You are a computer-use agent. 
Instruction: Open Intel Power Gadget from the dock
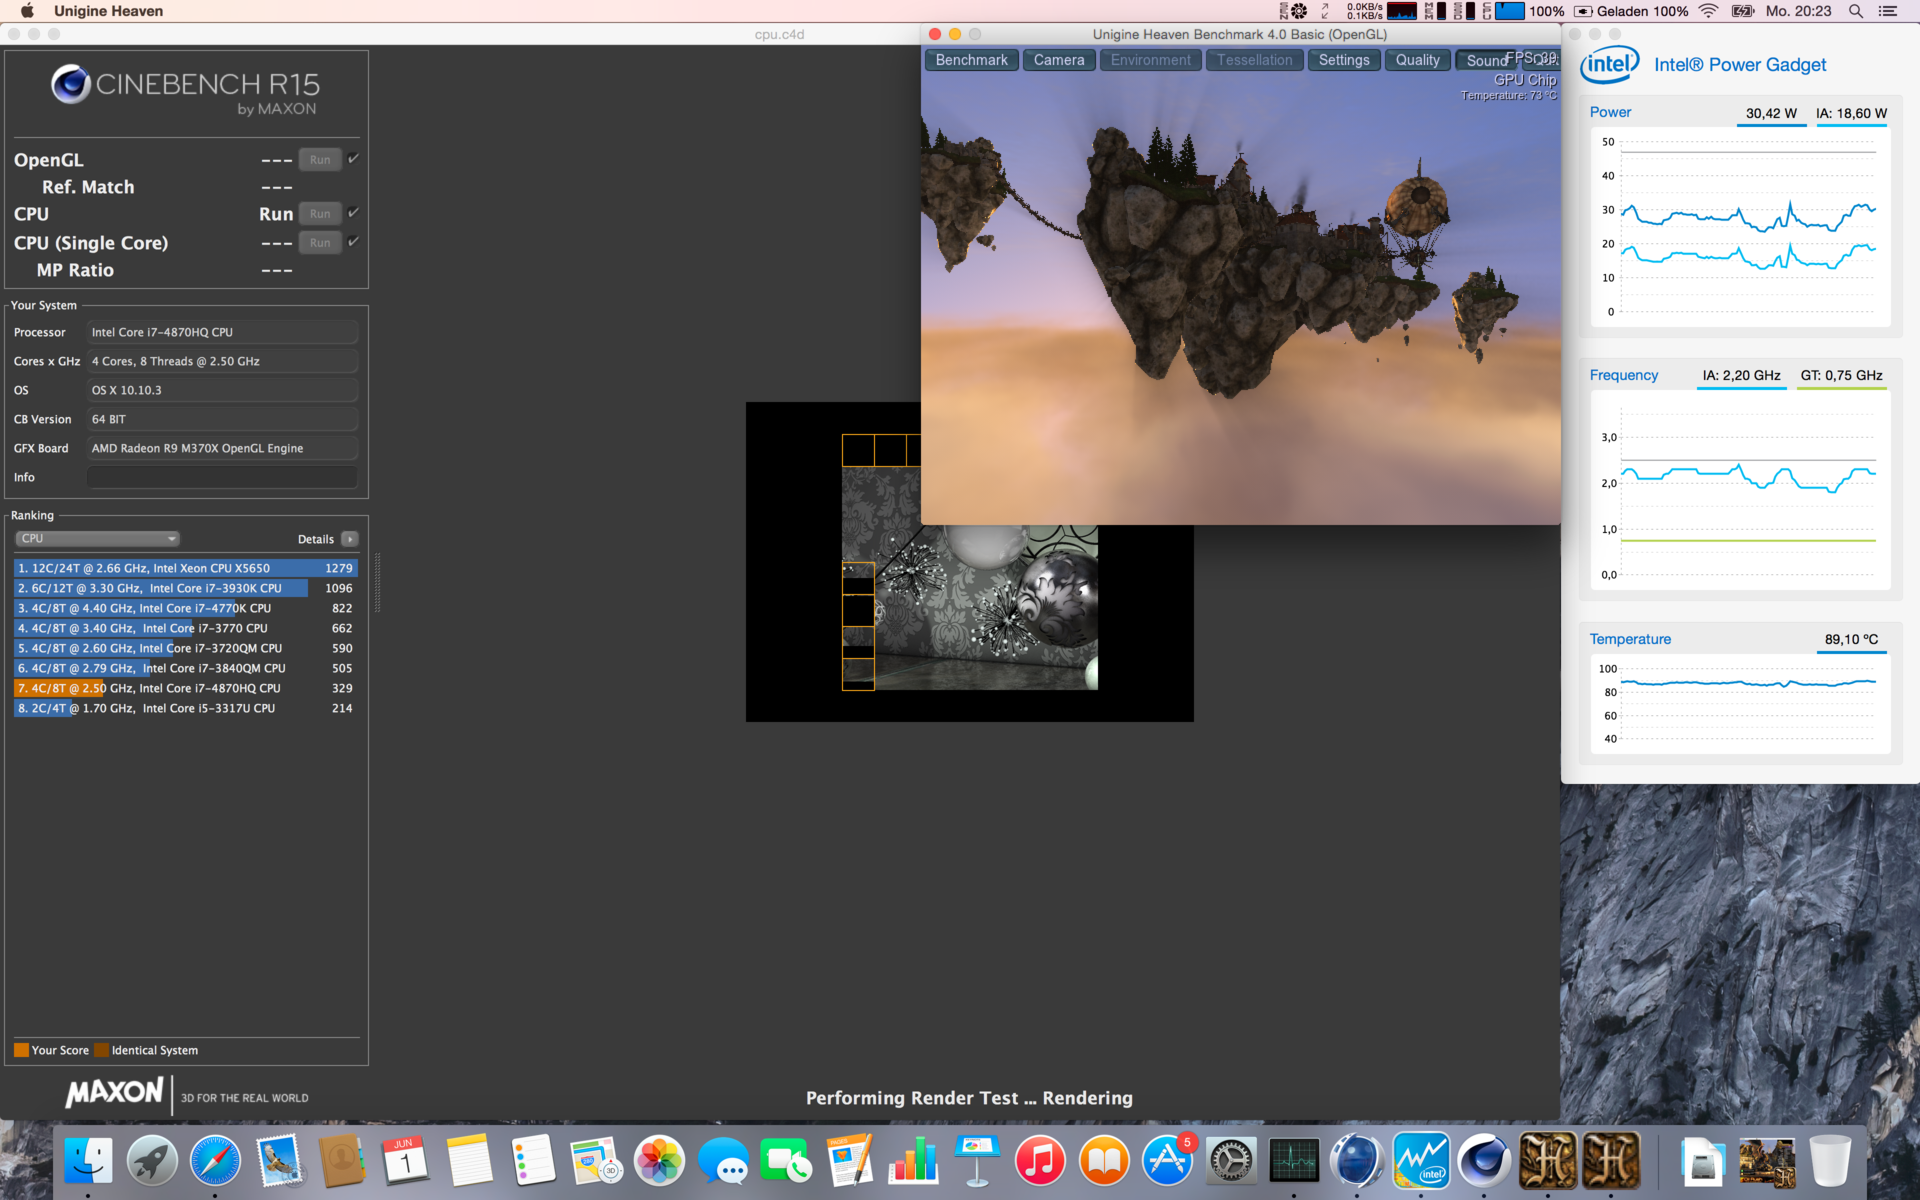[1420, 1161]
